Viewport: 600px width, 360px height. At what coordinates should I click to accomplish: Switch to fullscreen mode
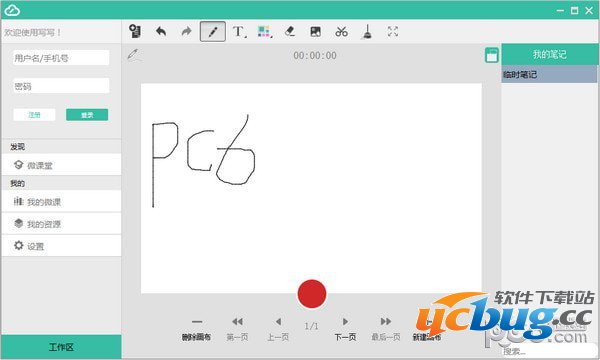(x=393, y=31)
